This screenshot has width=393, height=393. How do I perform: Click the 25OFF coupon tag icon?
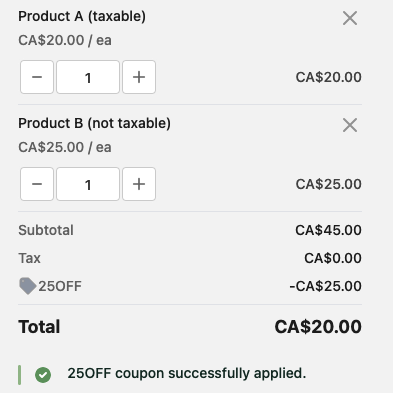coord(27,286)
